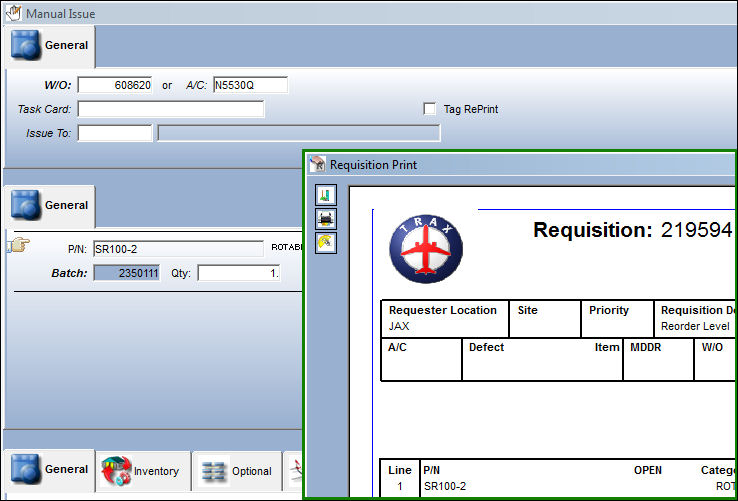738x501 pixels.
Task: Click the 'Batch:' label
Action: (x=69, y=273)
